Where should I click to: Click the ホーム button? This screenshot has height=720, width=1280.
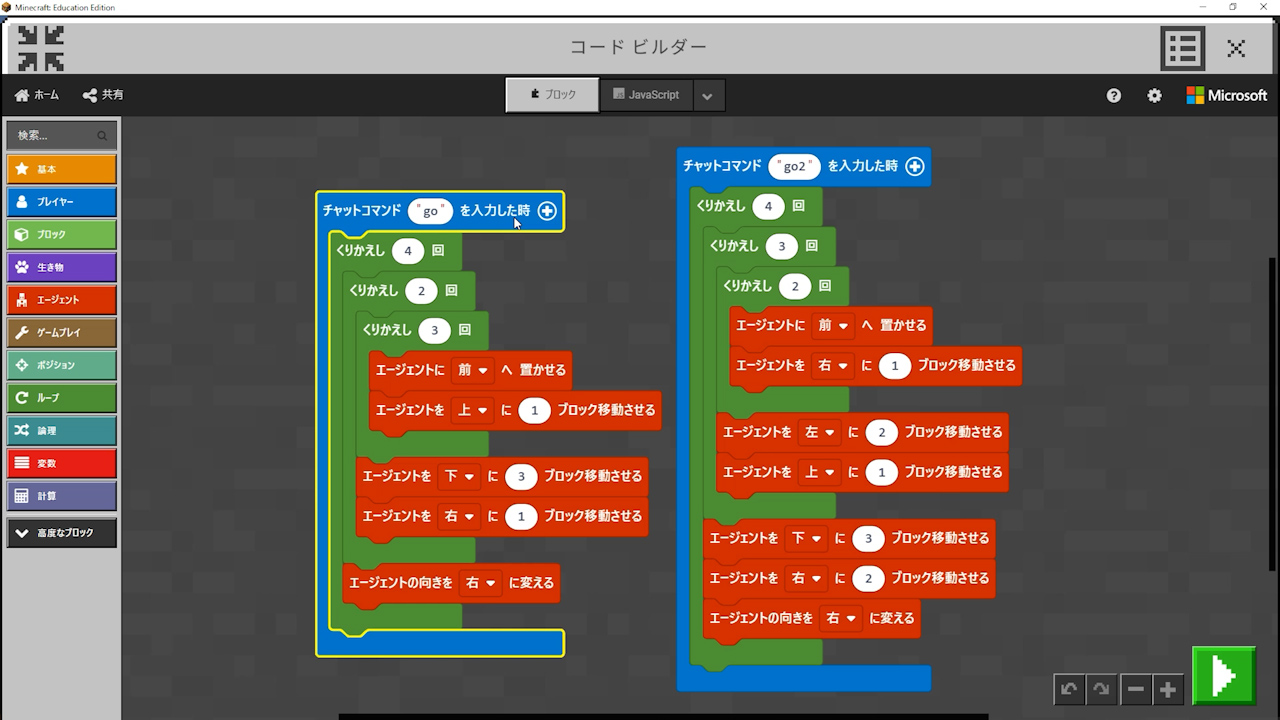pyautogui.click(x=37, y=95)
